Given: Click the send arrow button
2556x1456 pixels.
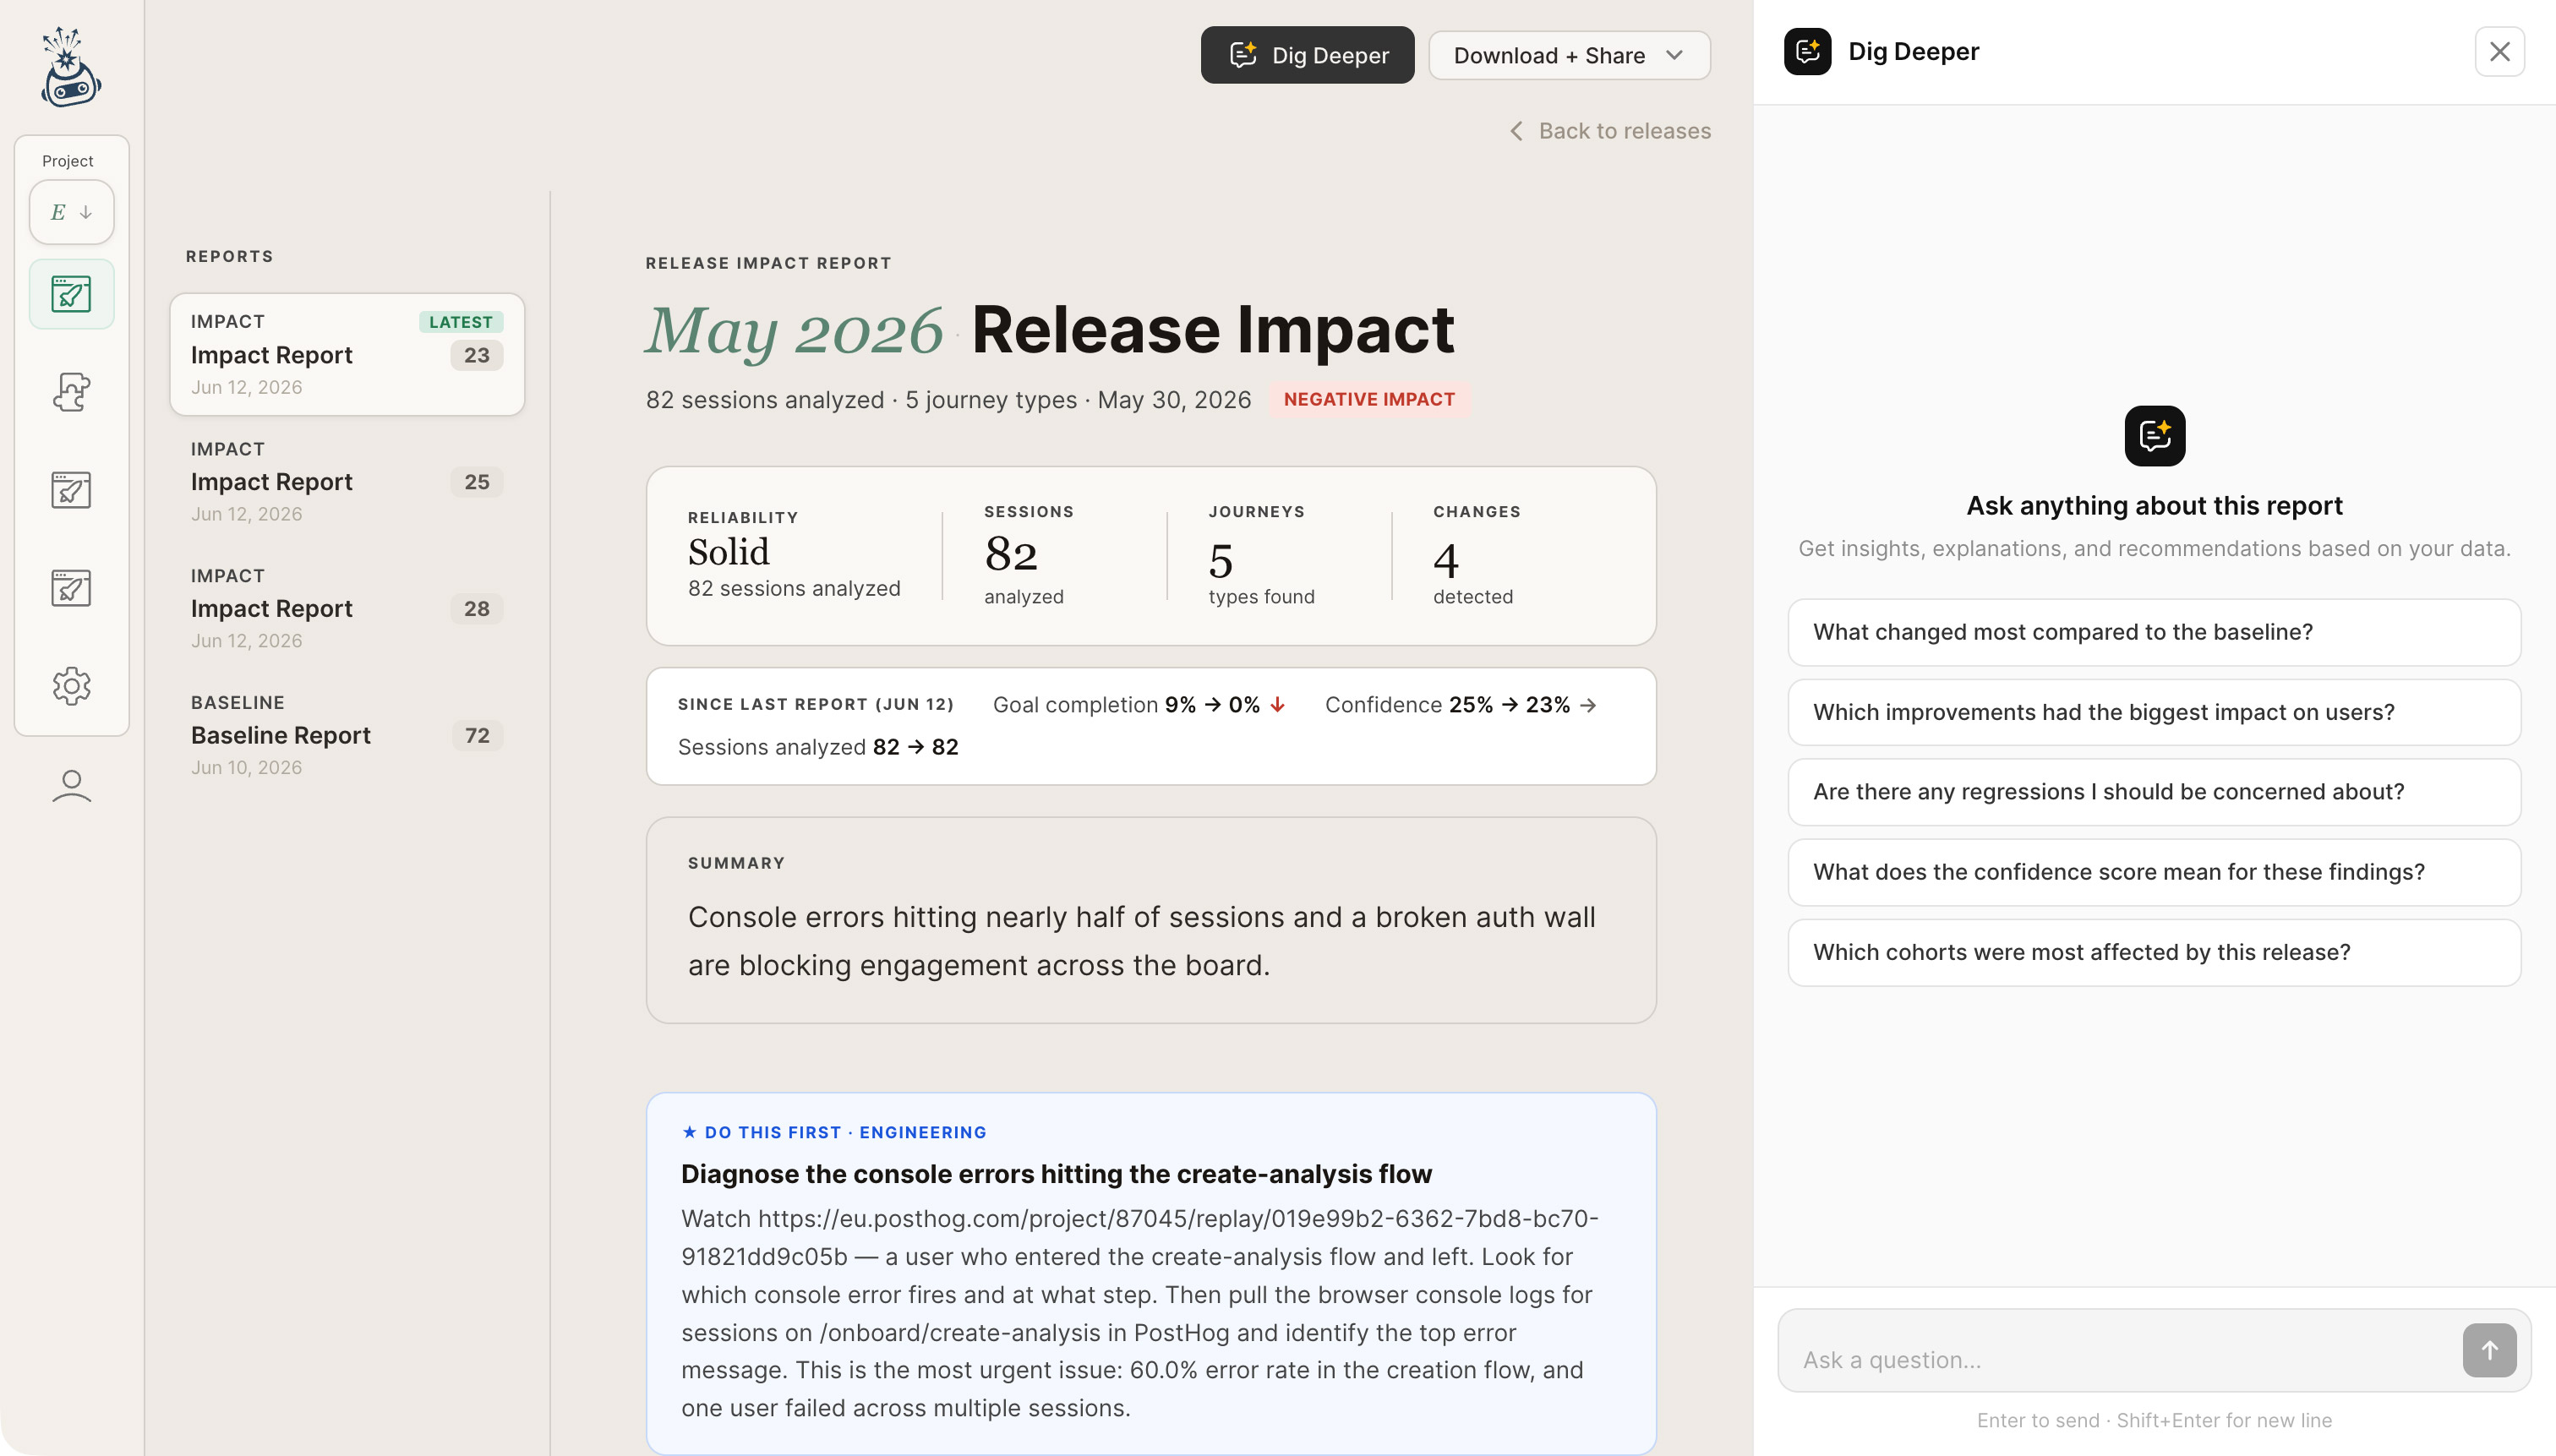Looking at the screenshot, I should (x=2489, y=1350).
